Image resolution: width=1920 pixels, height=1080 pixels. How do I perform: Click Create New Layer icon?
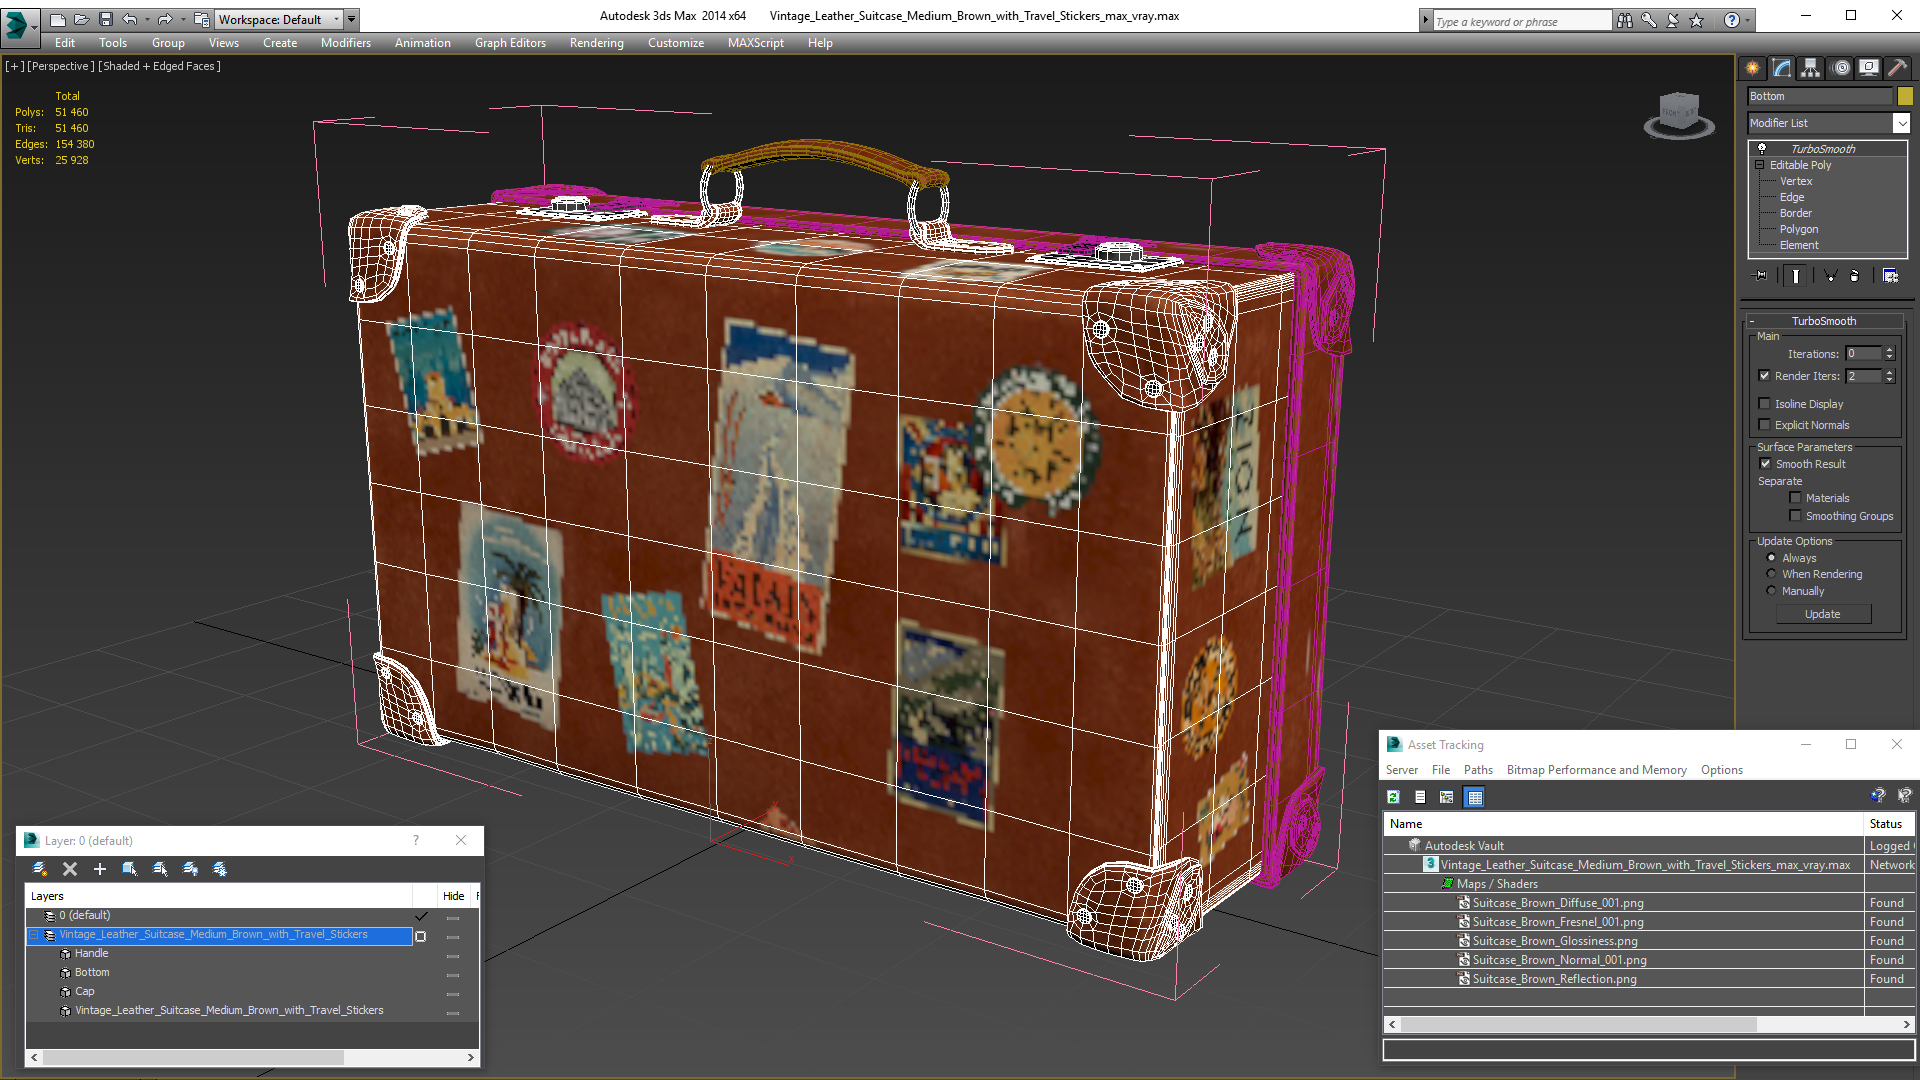tap(40, 869)
